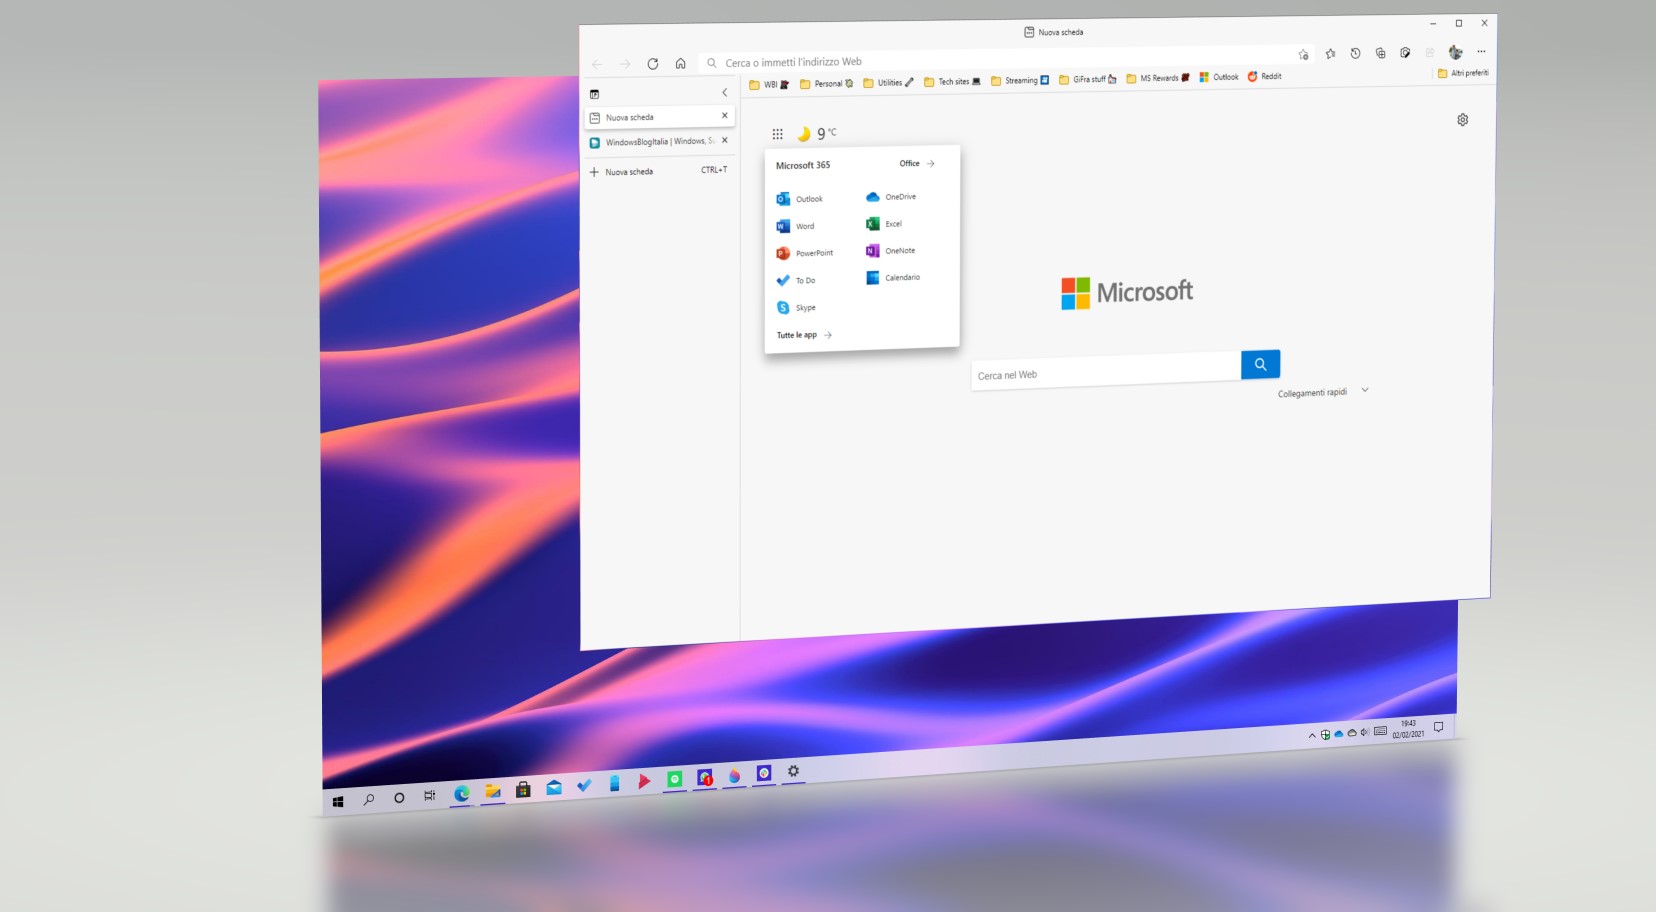Open the Reddit bookmark
1656x912 pixels.
pos(1264,76)
